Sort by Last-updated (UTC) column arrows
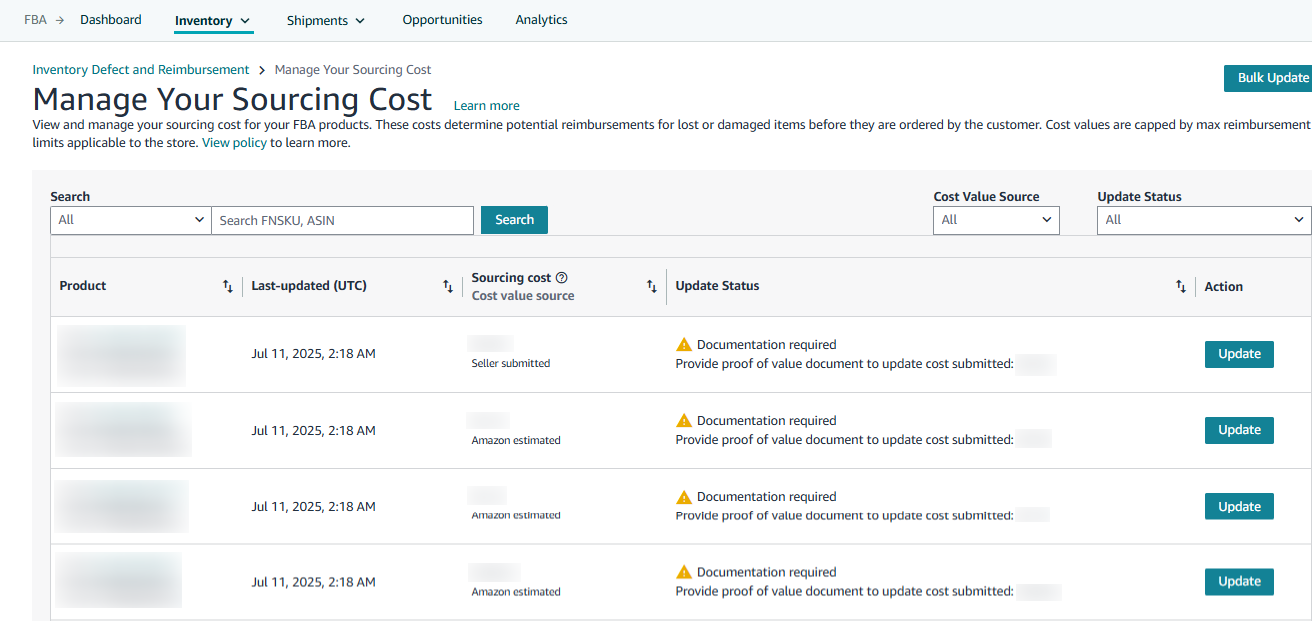 coord(448,287)
